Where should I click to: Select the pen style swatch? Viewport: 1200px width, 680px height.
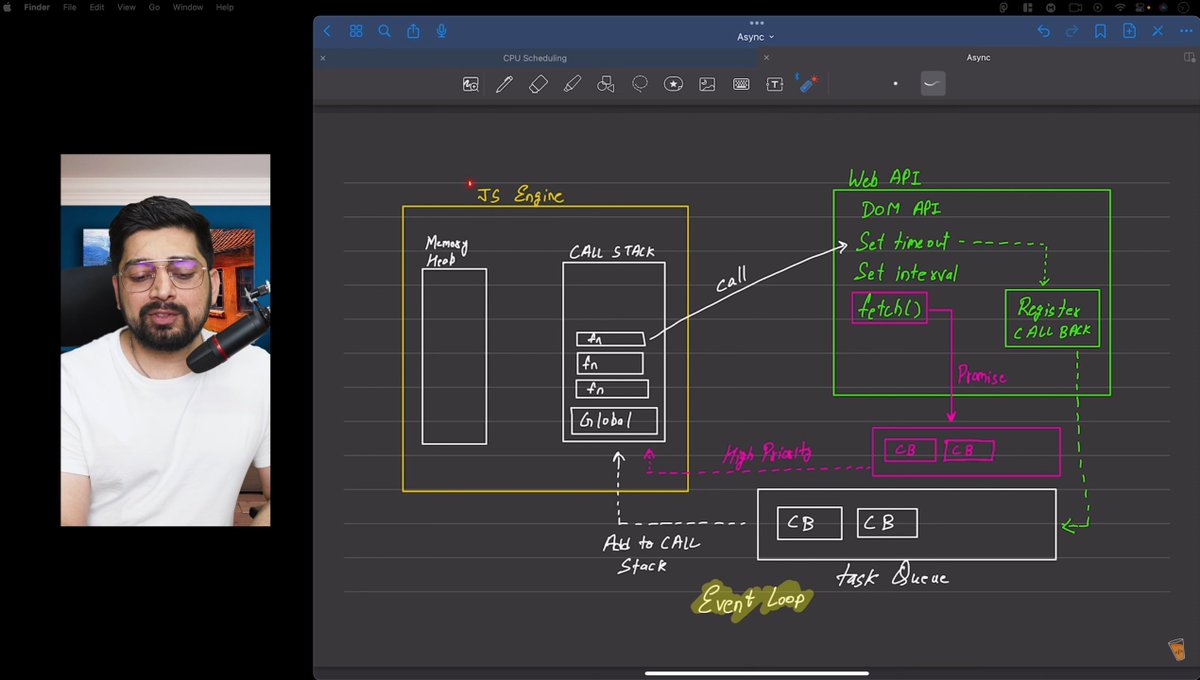tap(932, 84)
